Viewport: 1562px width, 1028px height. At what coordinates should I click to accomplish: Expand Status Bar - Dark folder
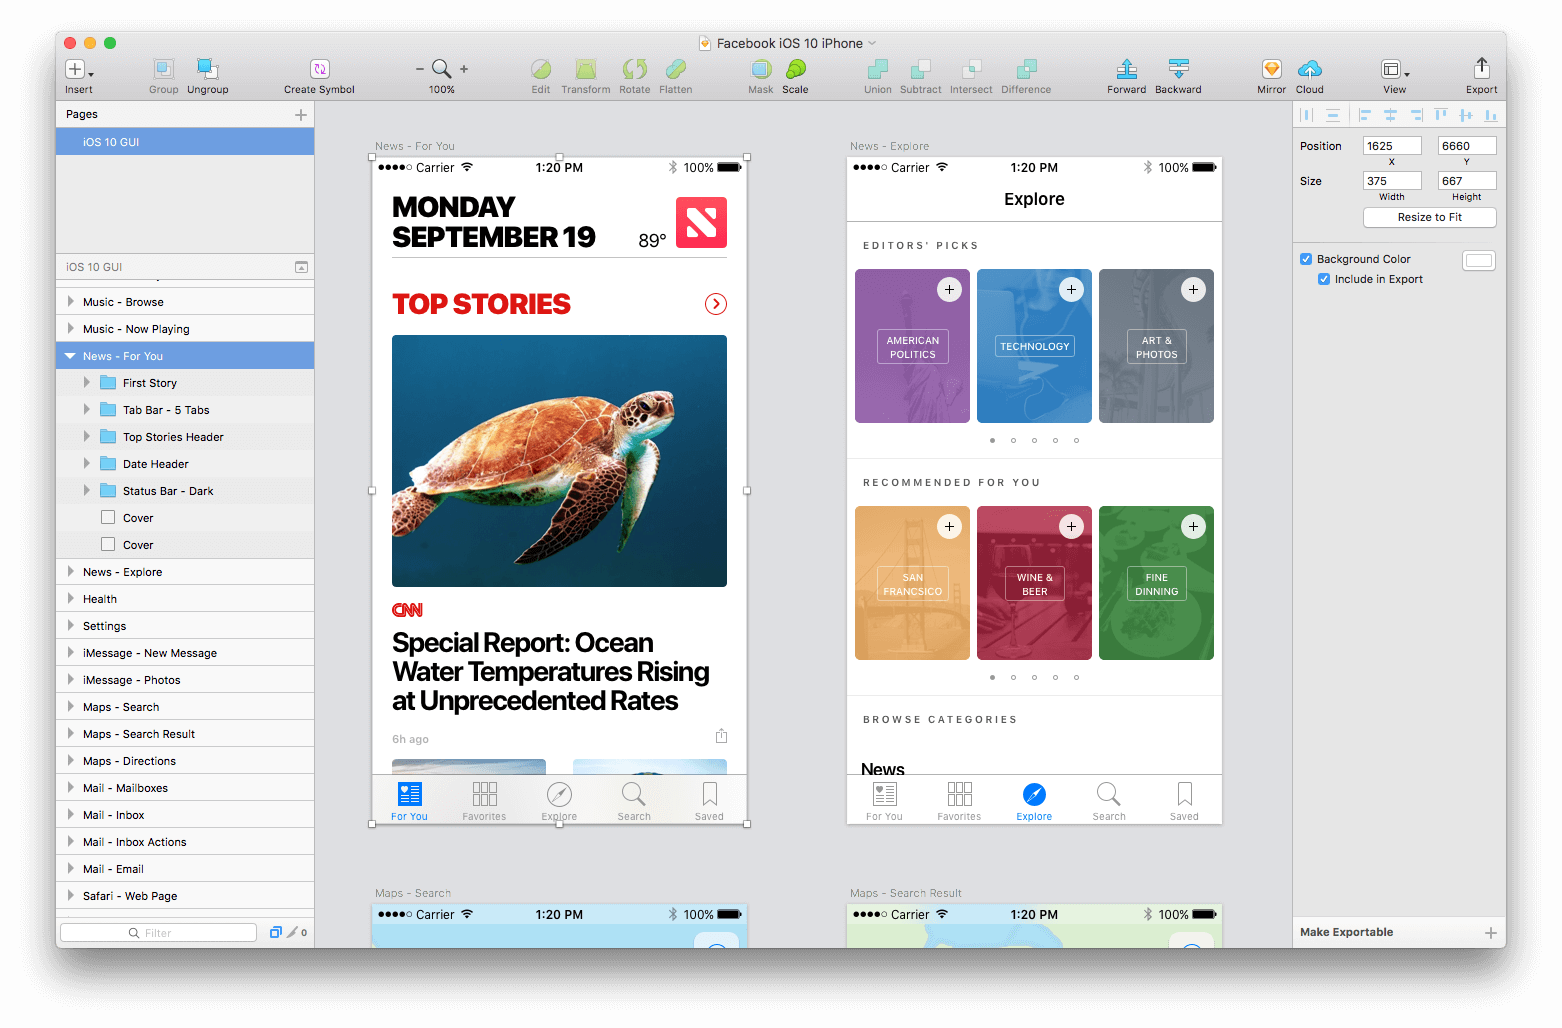(87, 490)
